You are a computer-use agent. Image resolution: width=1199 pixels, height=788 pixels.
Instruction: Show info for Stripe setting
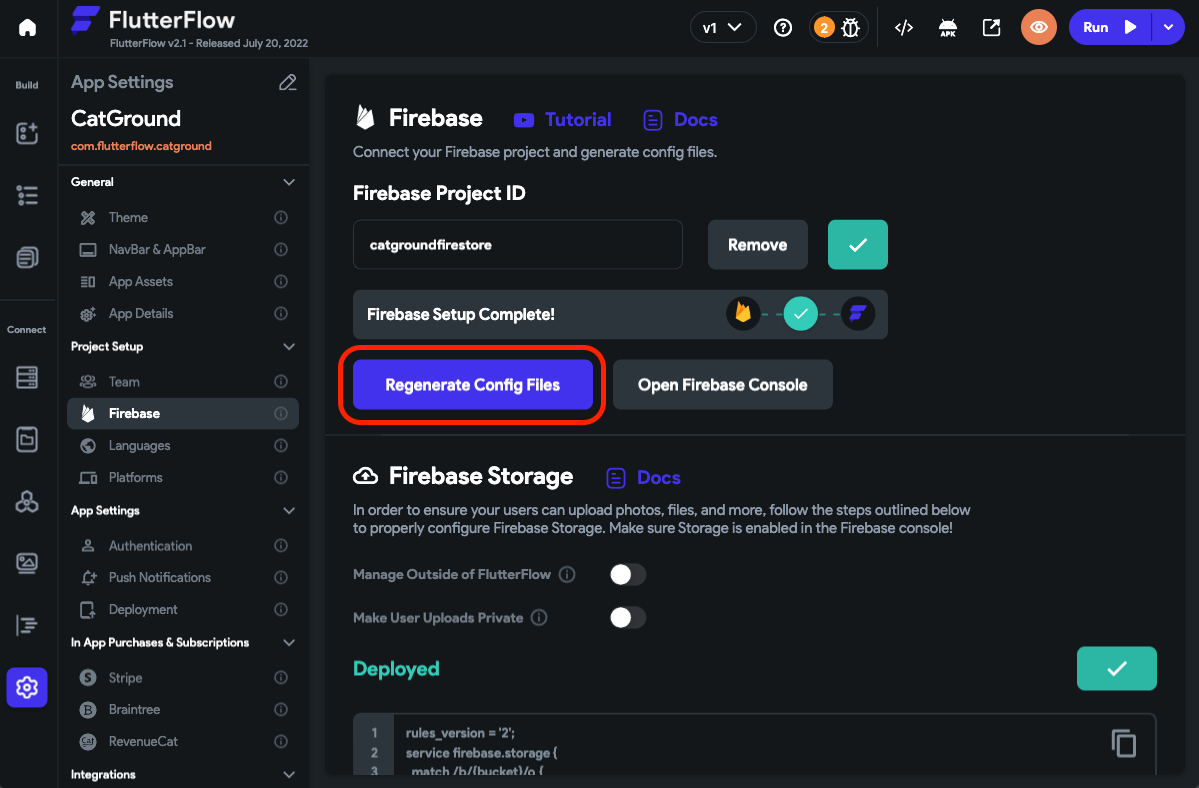[281, 678]
